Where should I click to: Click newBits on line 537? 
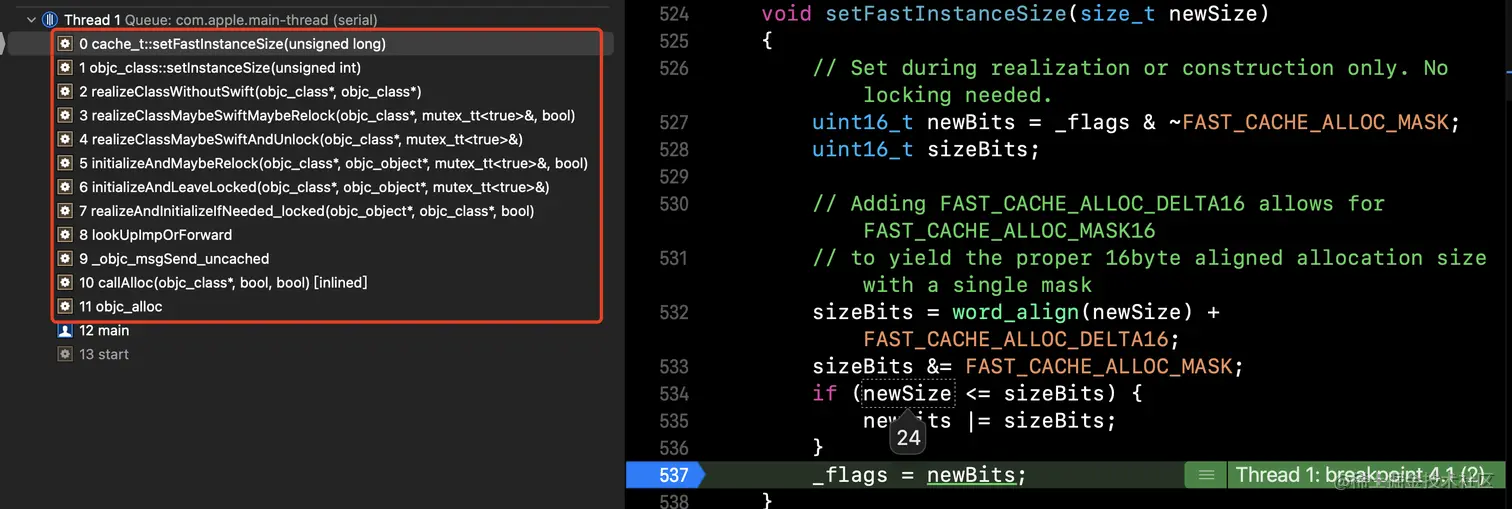(x=971, y=475)
